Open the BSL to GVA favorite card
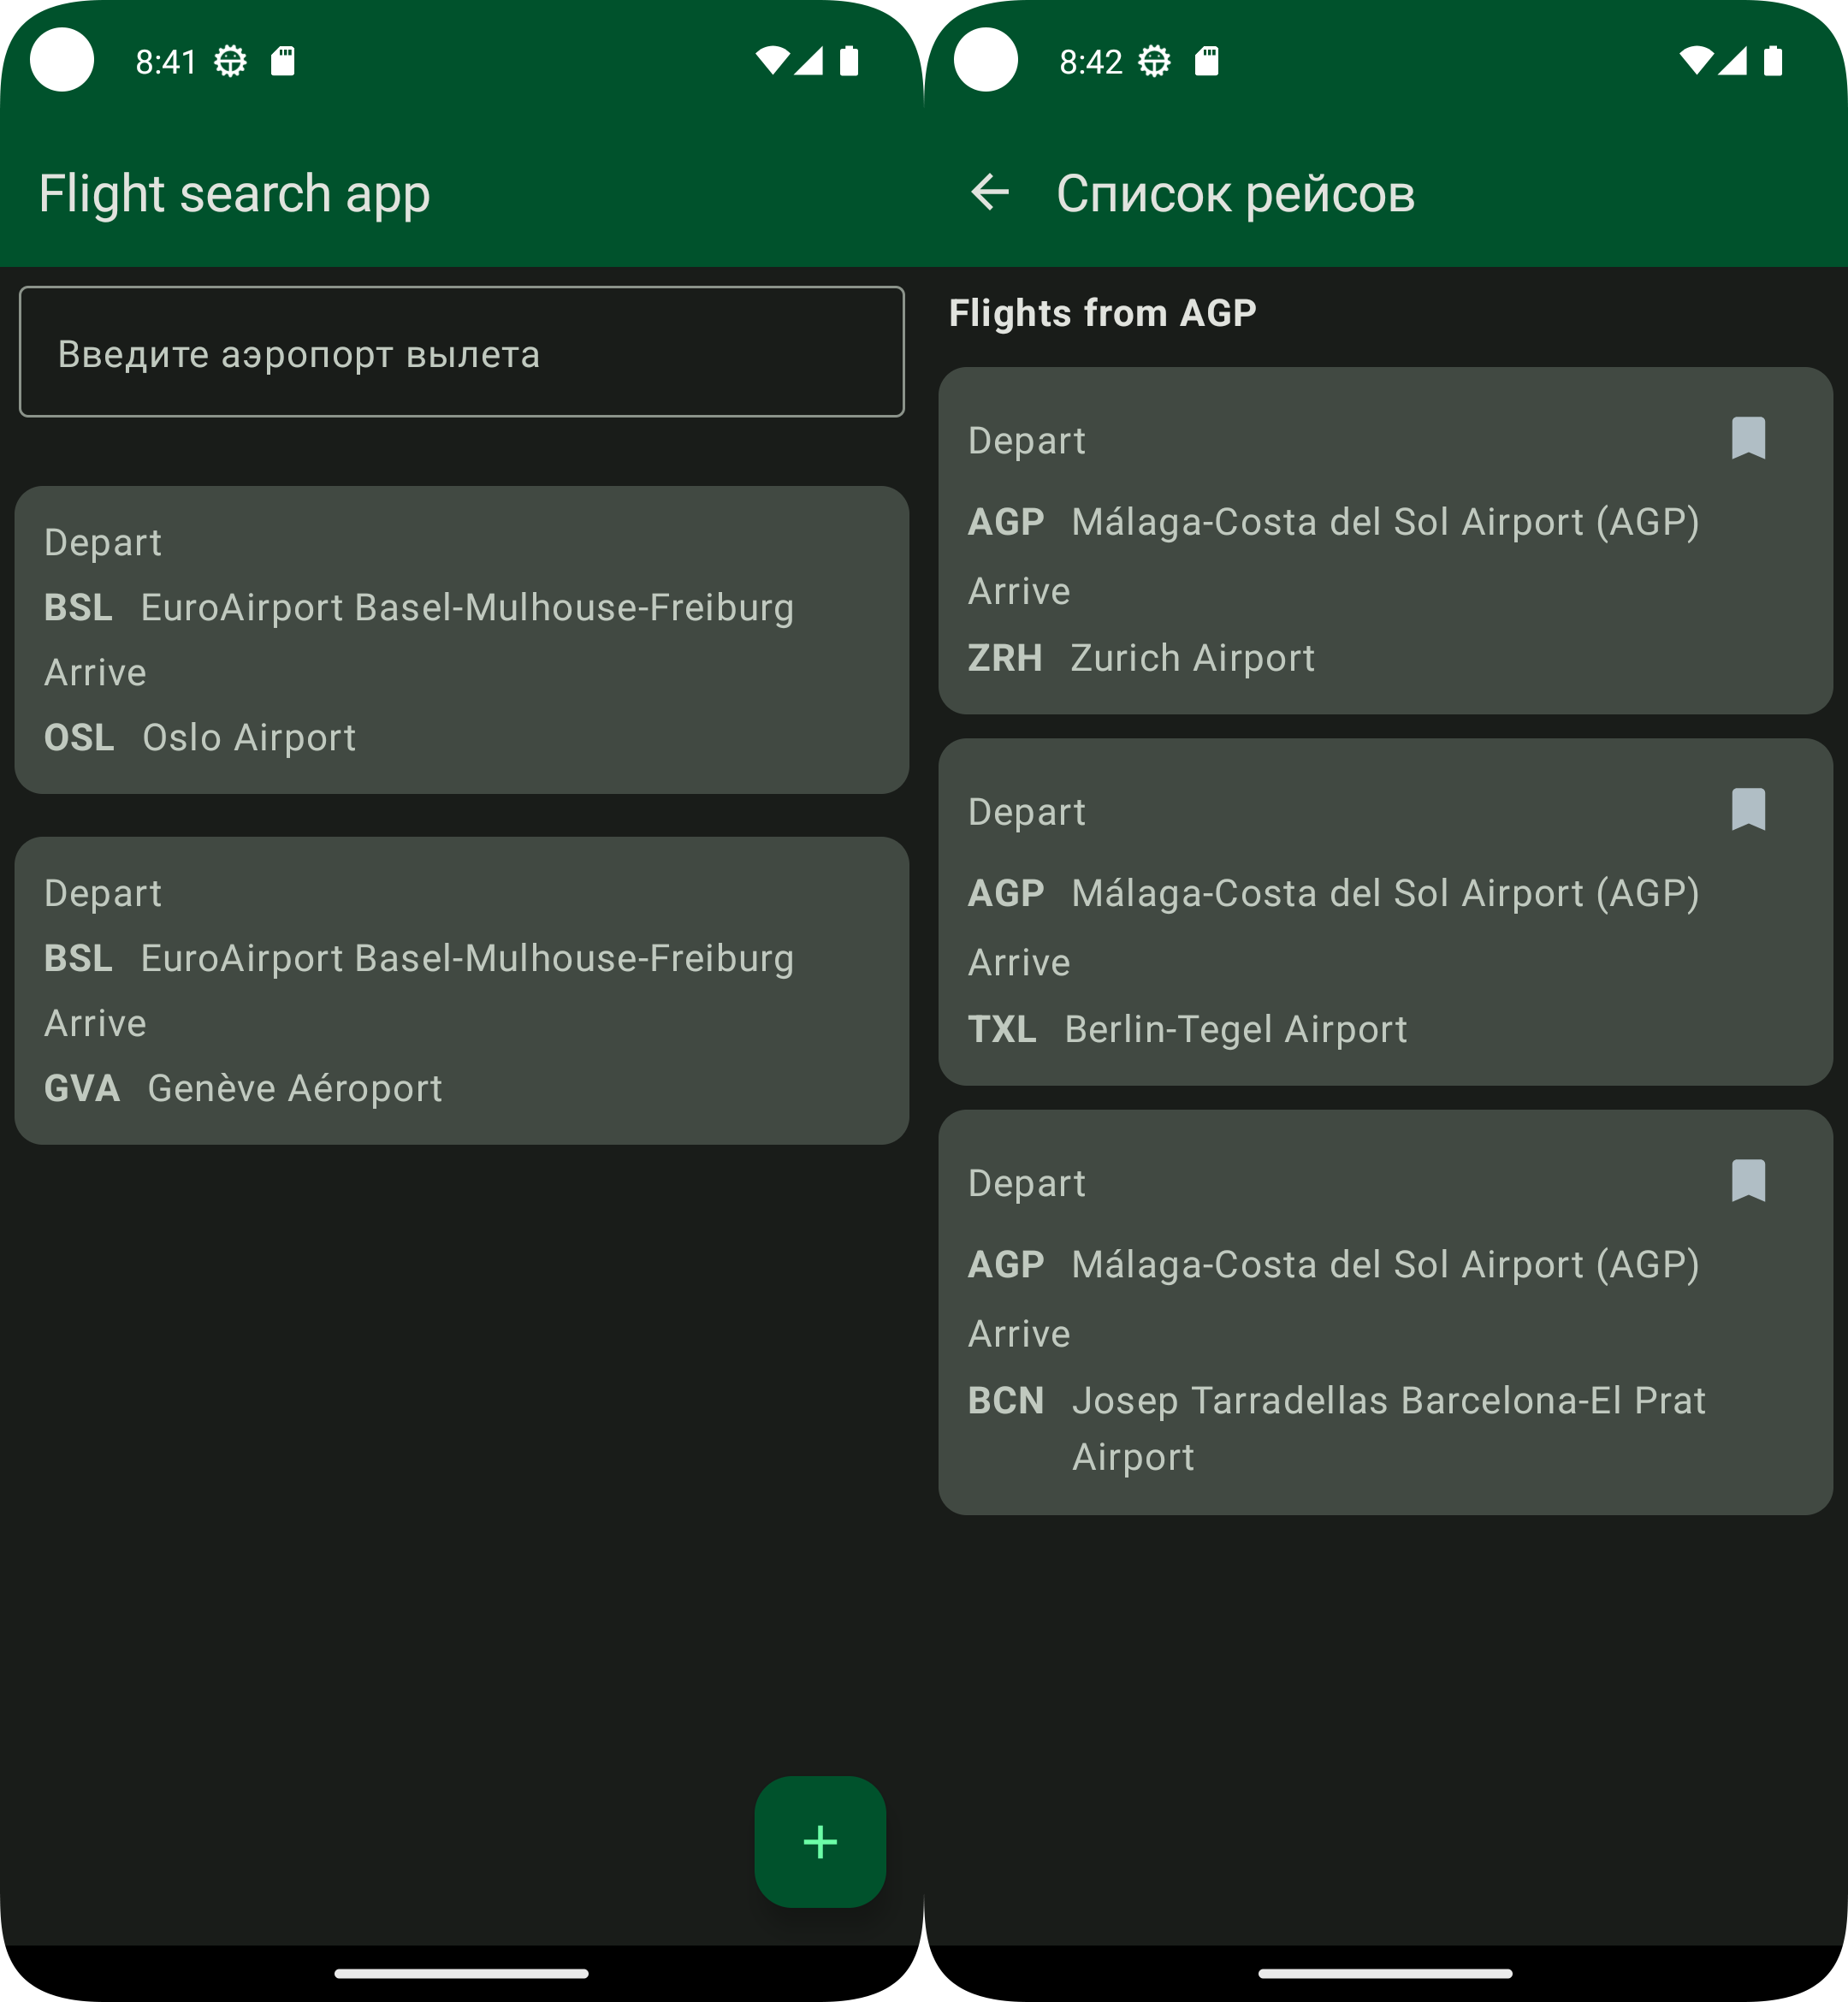 coord(461,990)
